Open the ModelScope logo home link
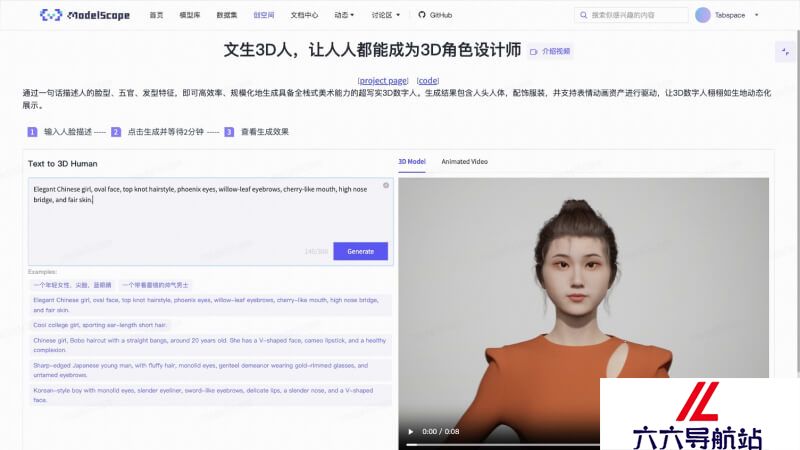Viewport: 800px width, 450px height. 85,15
